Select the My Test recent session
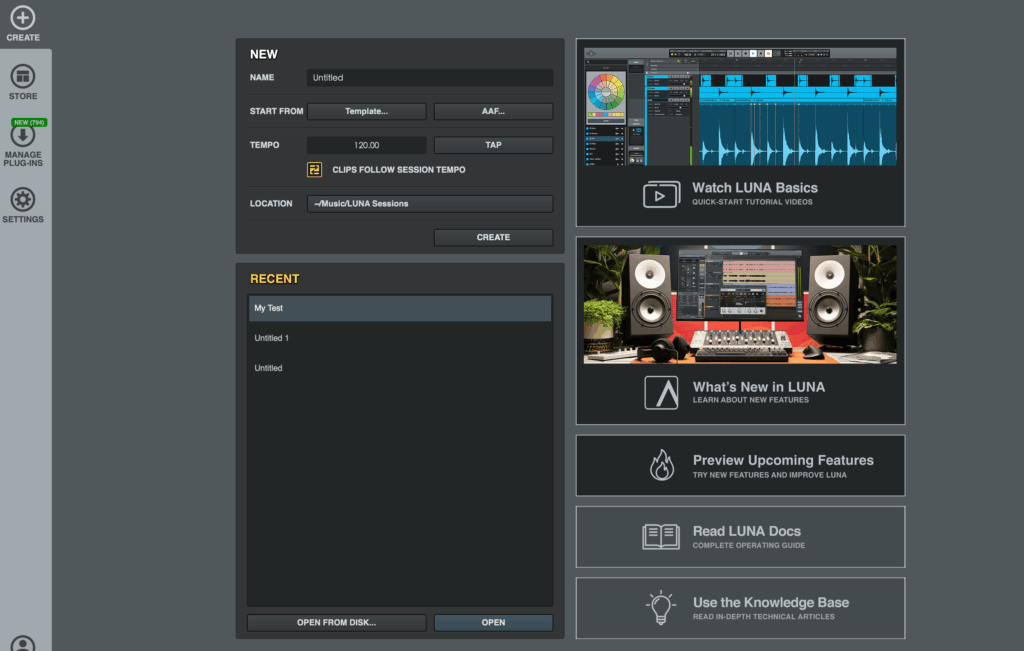This screenshot has width=1024, height=651. (399, 308)
